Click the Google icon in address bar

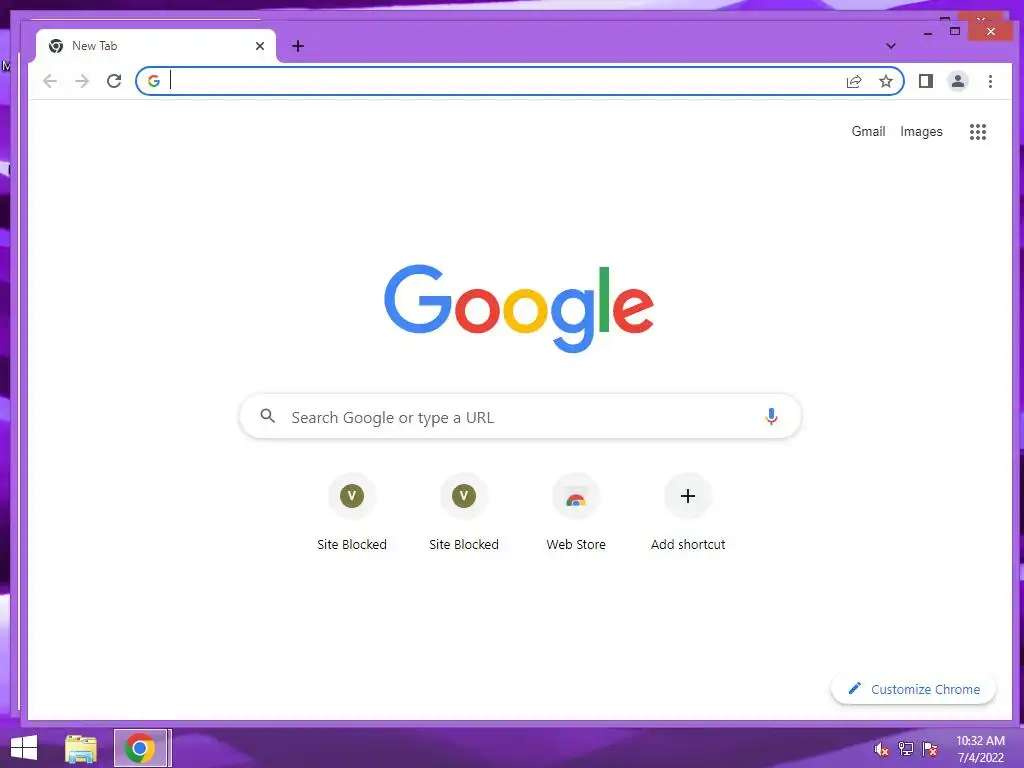coord(153,81)
